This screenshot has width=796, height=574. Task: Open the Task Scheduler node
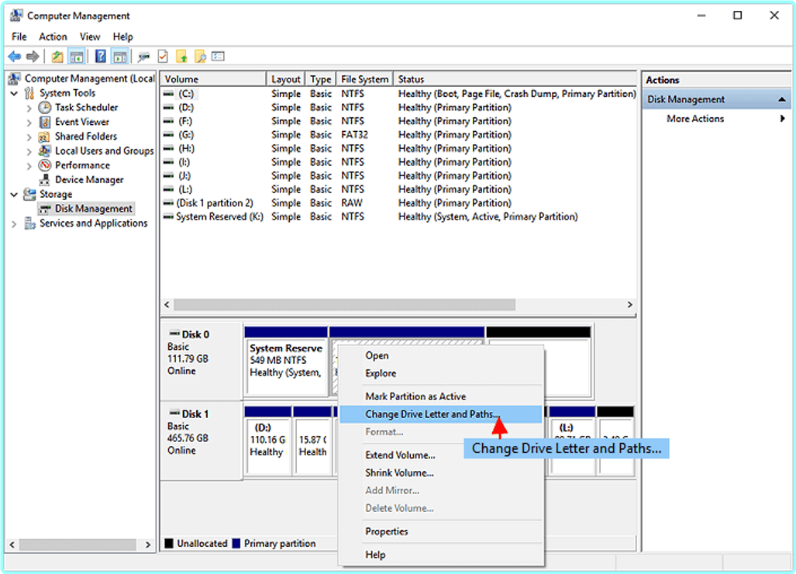86,107
